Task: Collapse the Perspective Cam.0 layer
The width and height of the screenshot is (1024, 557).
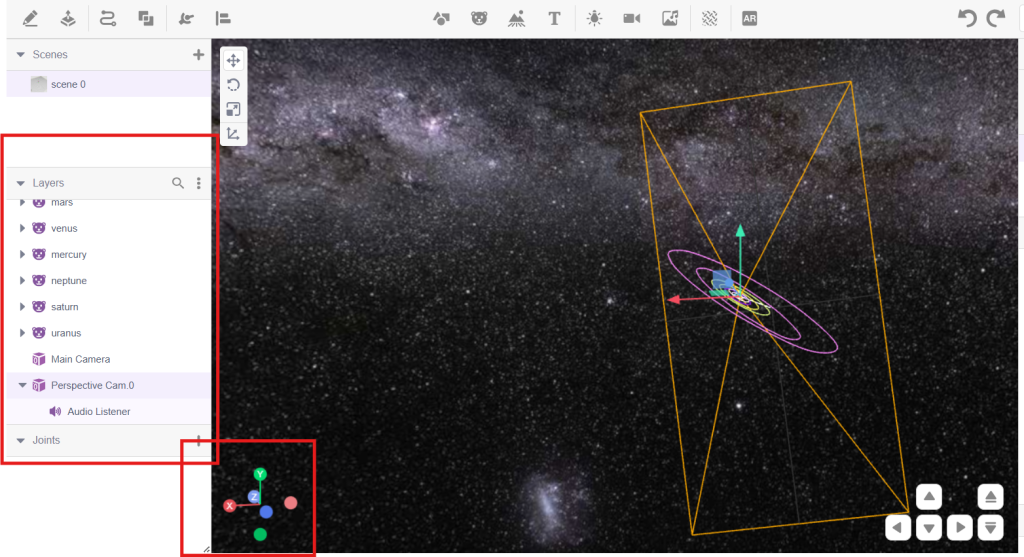Action: coord(22,385)
